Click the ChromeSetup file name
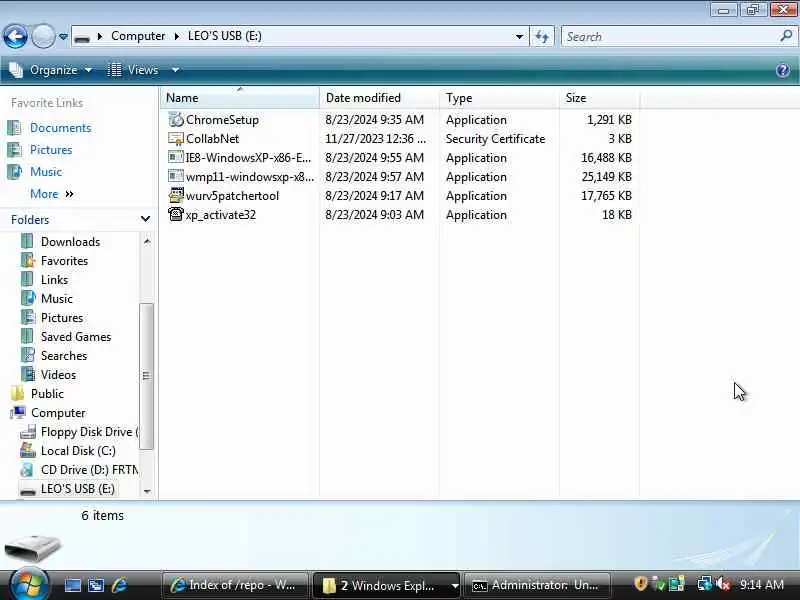 coord(222,120)
